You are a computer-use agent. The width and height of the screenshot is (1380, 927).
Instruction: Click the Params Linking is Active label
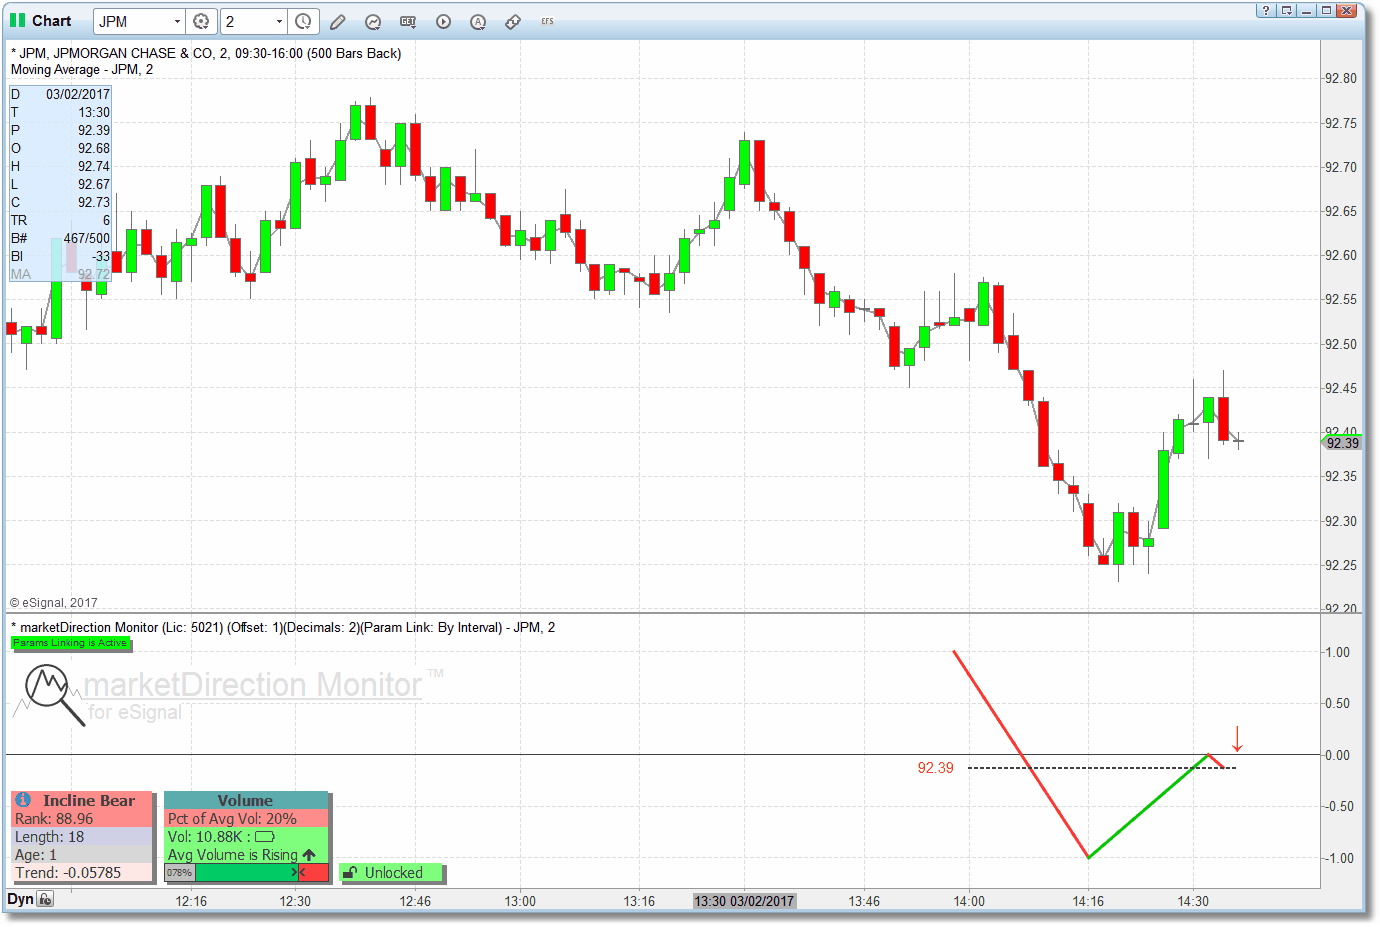(x=70, y=643)
